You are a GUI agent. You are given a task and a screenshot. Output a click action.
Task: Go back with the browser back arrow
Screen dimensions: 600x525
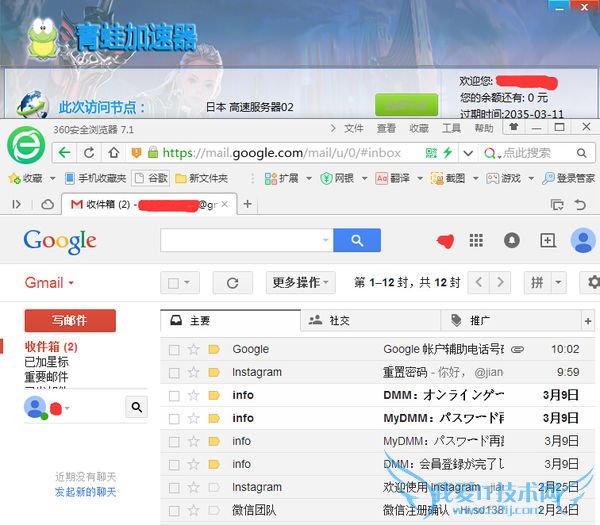pos(64,153)
